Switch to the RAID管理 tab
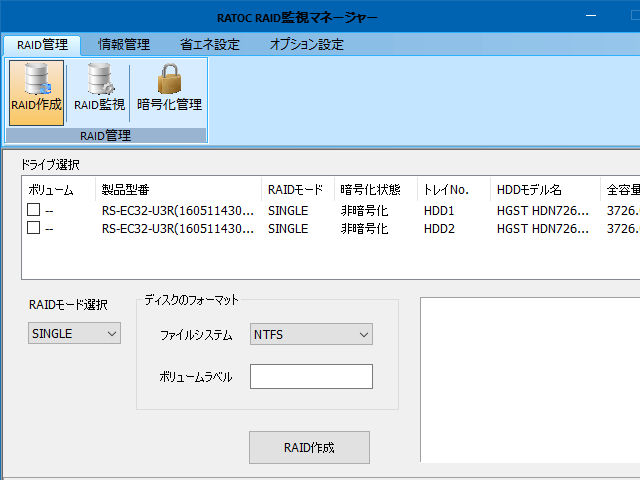Viewport: 640px width, 480px height. point(42,44)
